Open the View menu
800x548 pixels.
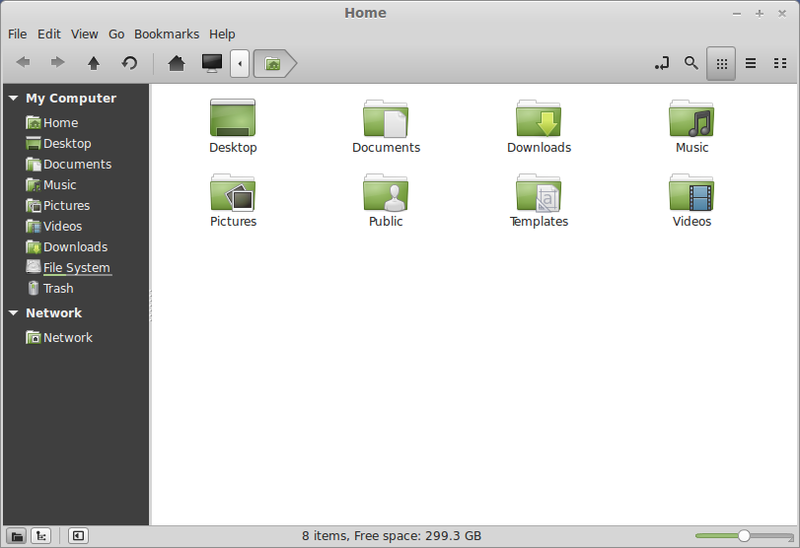pos(84,34)
